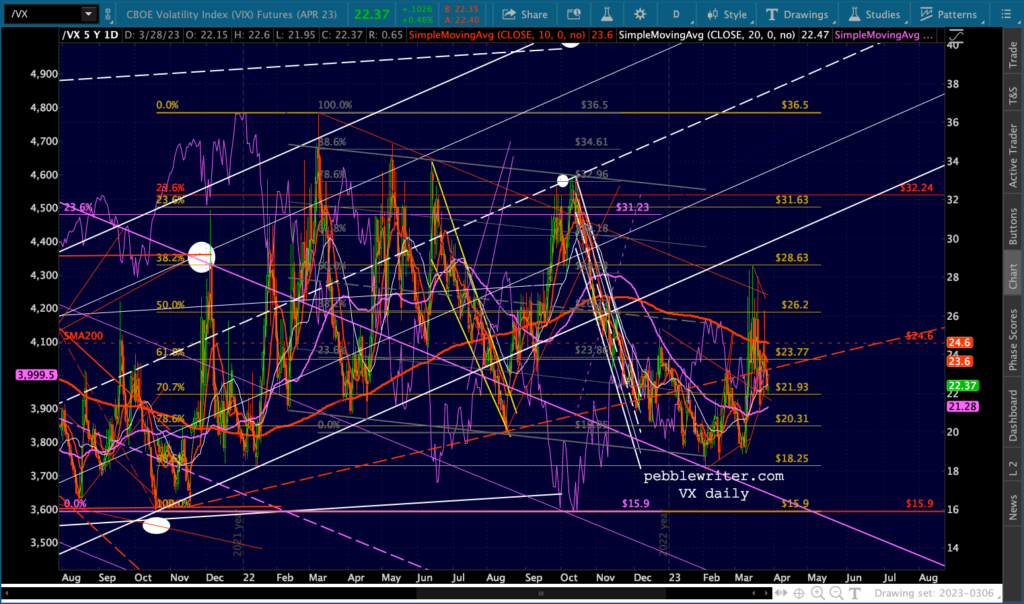1024x604 pixels.
Task: Click the magenta 21.28 price axis bubble
Action: pyautogui.click(x=962, y=406)
